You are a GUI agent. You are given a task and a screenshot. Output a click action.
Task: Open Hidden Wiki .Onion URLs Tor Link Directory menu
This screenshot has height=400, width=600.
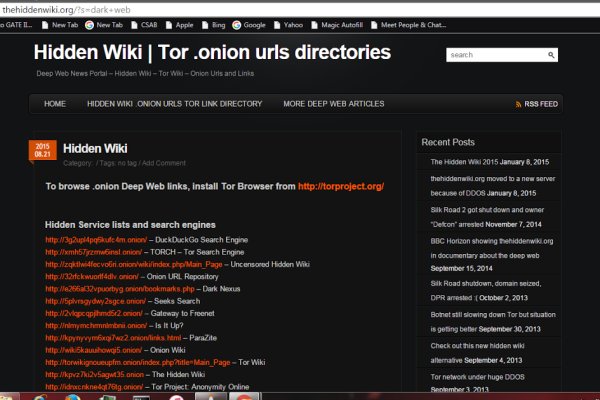(174, 104)
